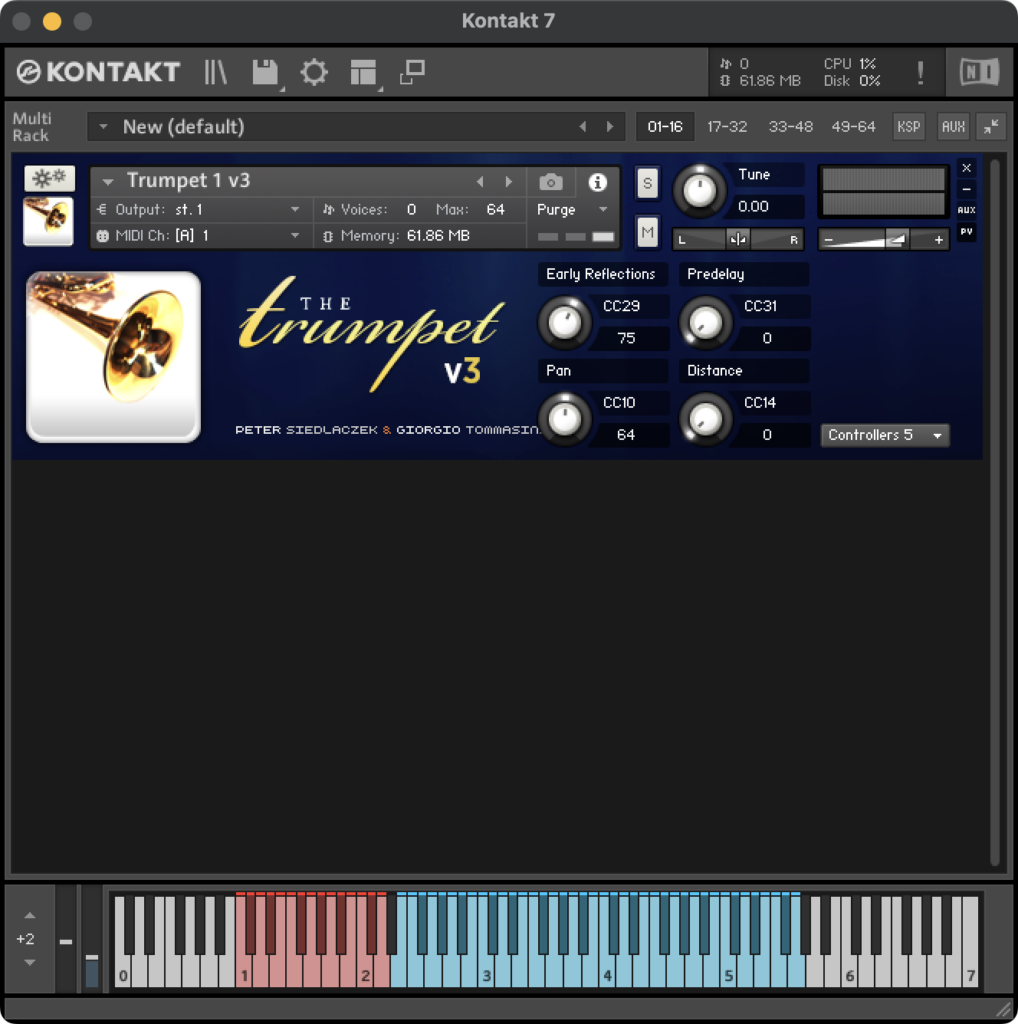The image size is (1018, 1024).
Task: Click the Kontakt logo
Action: (98, 72)
